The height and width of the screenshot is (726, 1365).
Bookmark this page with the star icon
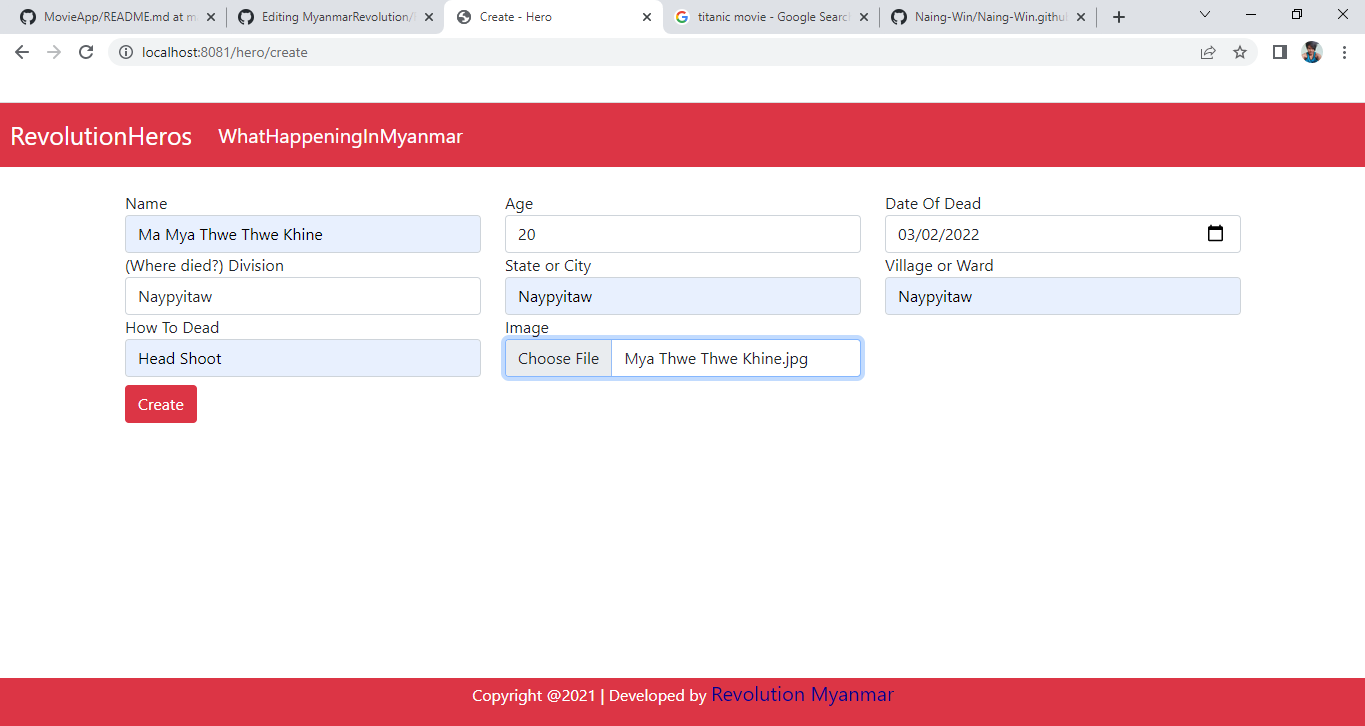[1240, 52]
